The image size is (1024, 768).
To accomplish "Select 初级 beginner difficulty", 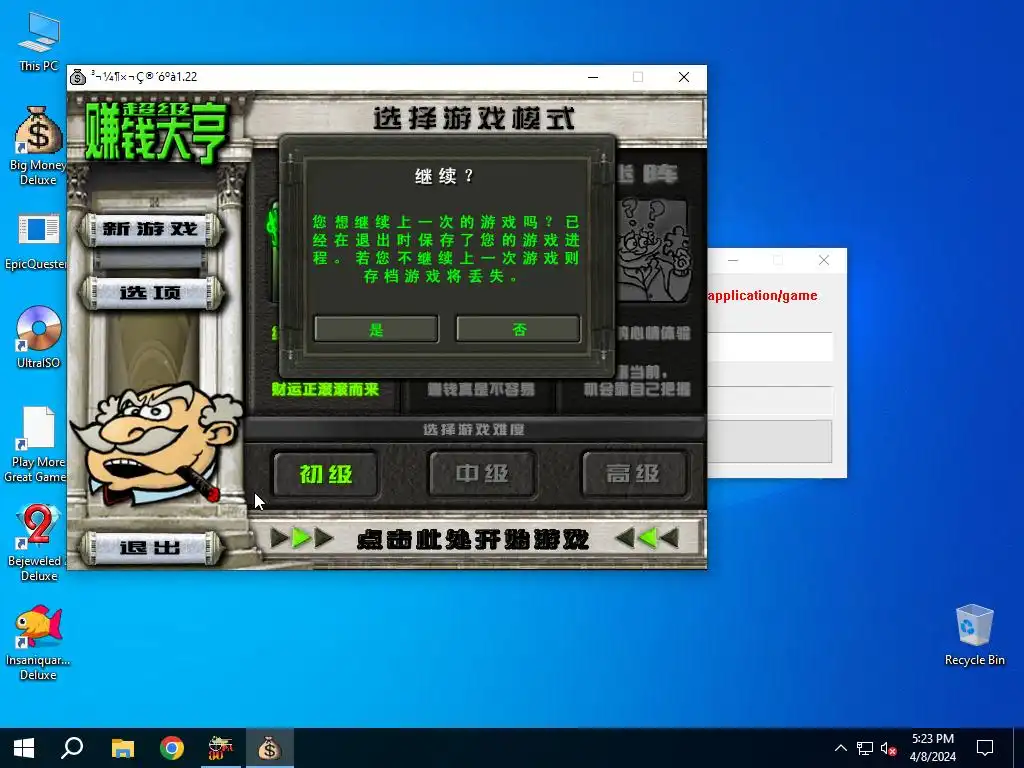I will tap(326, 474).
